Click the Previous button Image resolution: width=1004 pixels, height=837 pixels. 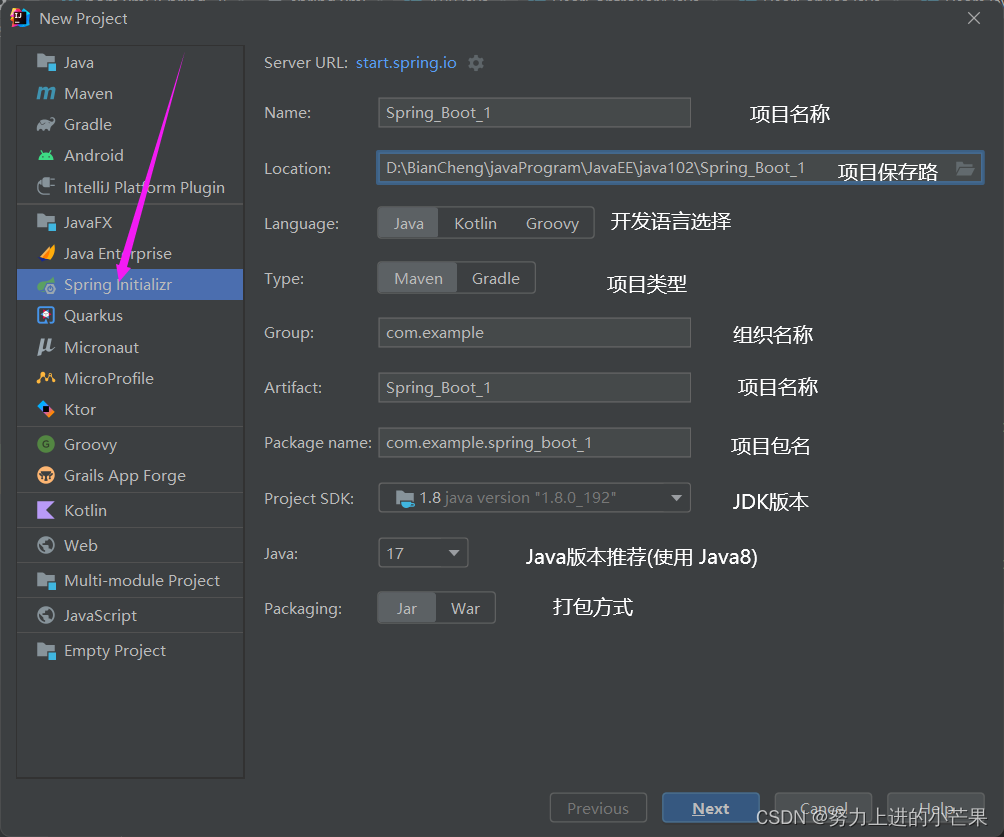pyautogui.click(x=598, y=808)
